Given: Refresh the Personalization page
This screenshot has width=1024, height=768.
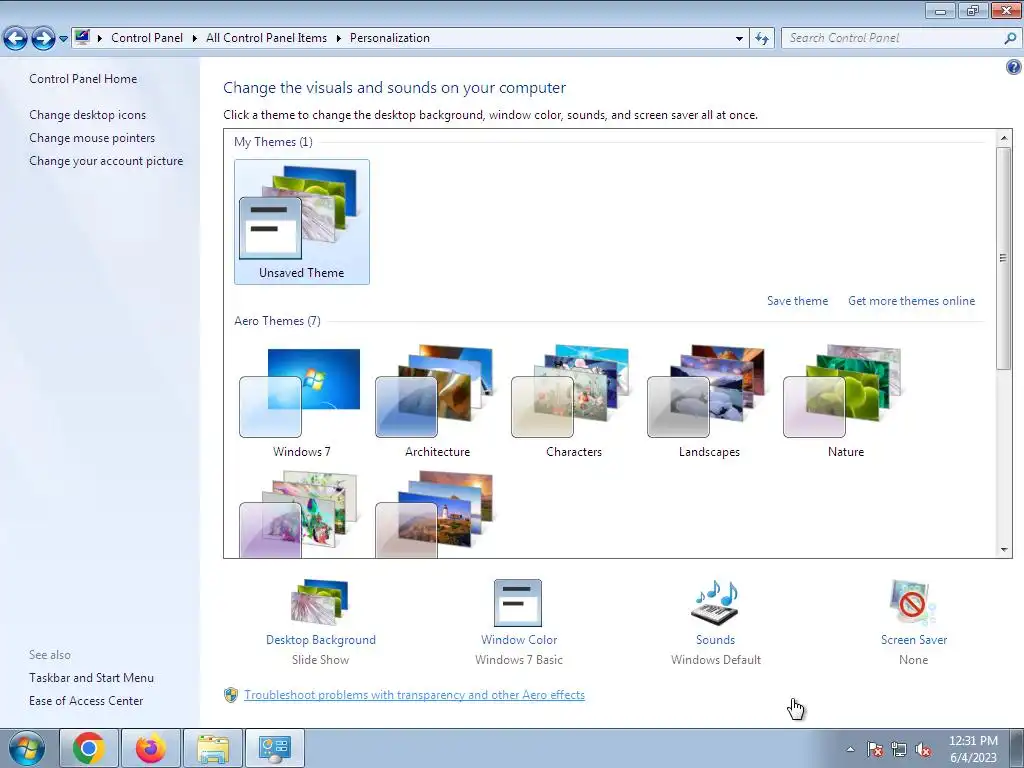Looking at the screenshot, I should coord(761,38).
